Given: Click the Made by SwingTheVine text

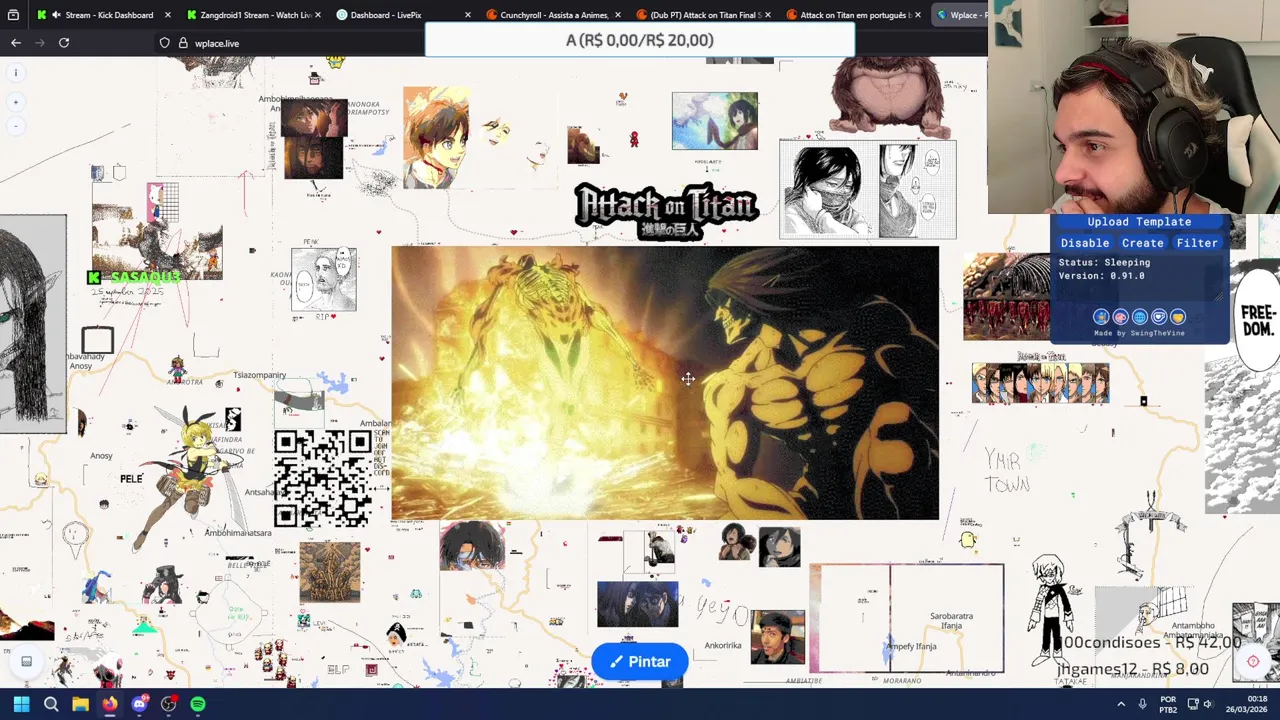Looking at the screenshot, I should 1139,333.
